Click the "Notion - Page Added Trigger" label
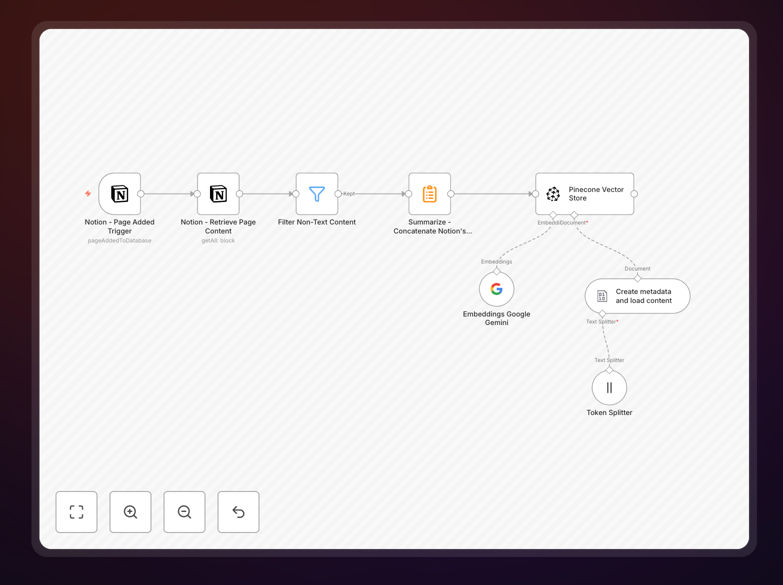 [x=119, y=226]
